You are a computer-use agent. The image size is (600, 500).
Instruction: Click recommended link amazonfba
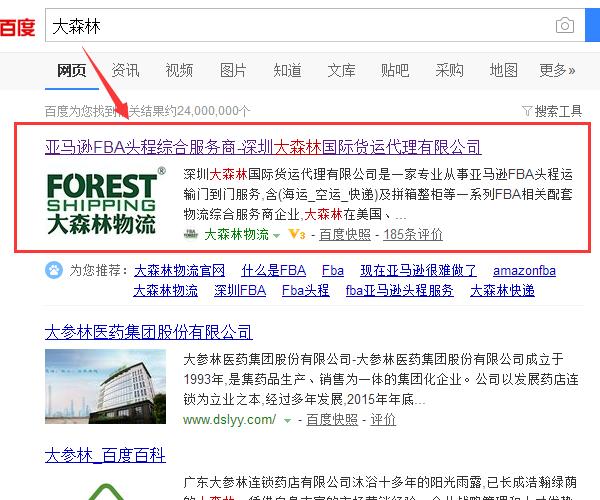point(524,270)
